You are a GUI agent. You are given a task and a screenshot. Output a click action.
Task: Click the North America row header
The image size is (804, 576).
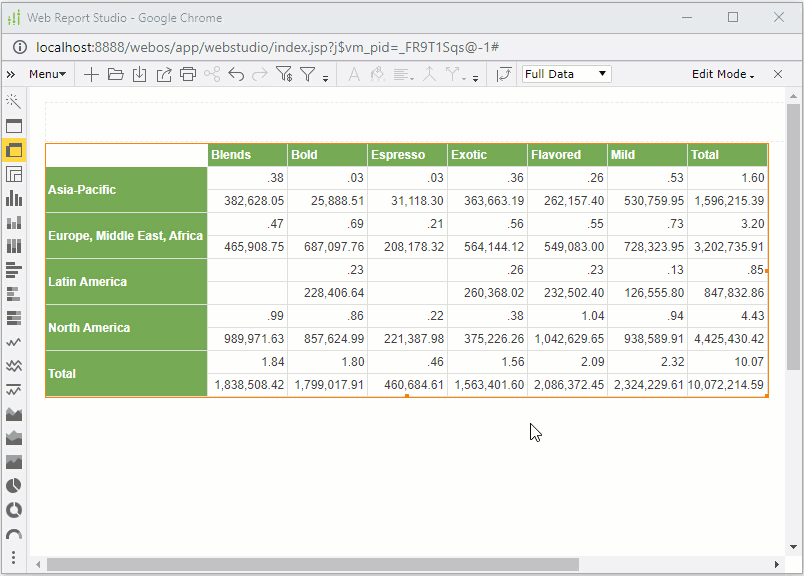[x=126, y=328]
